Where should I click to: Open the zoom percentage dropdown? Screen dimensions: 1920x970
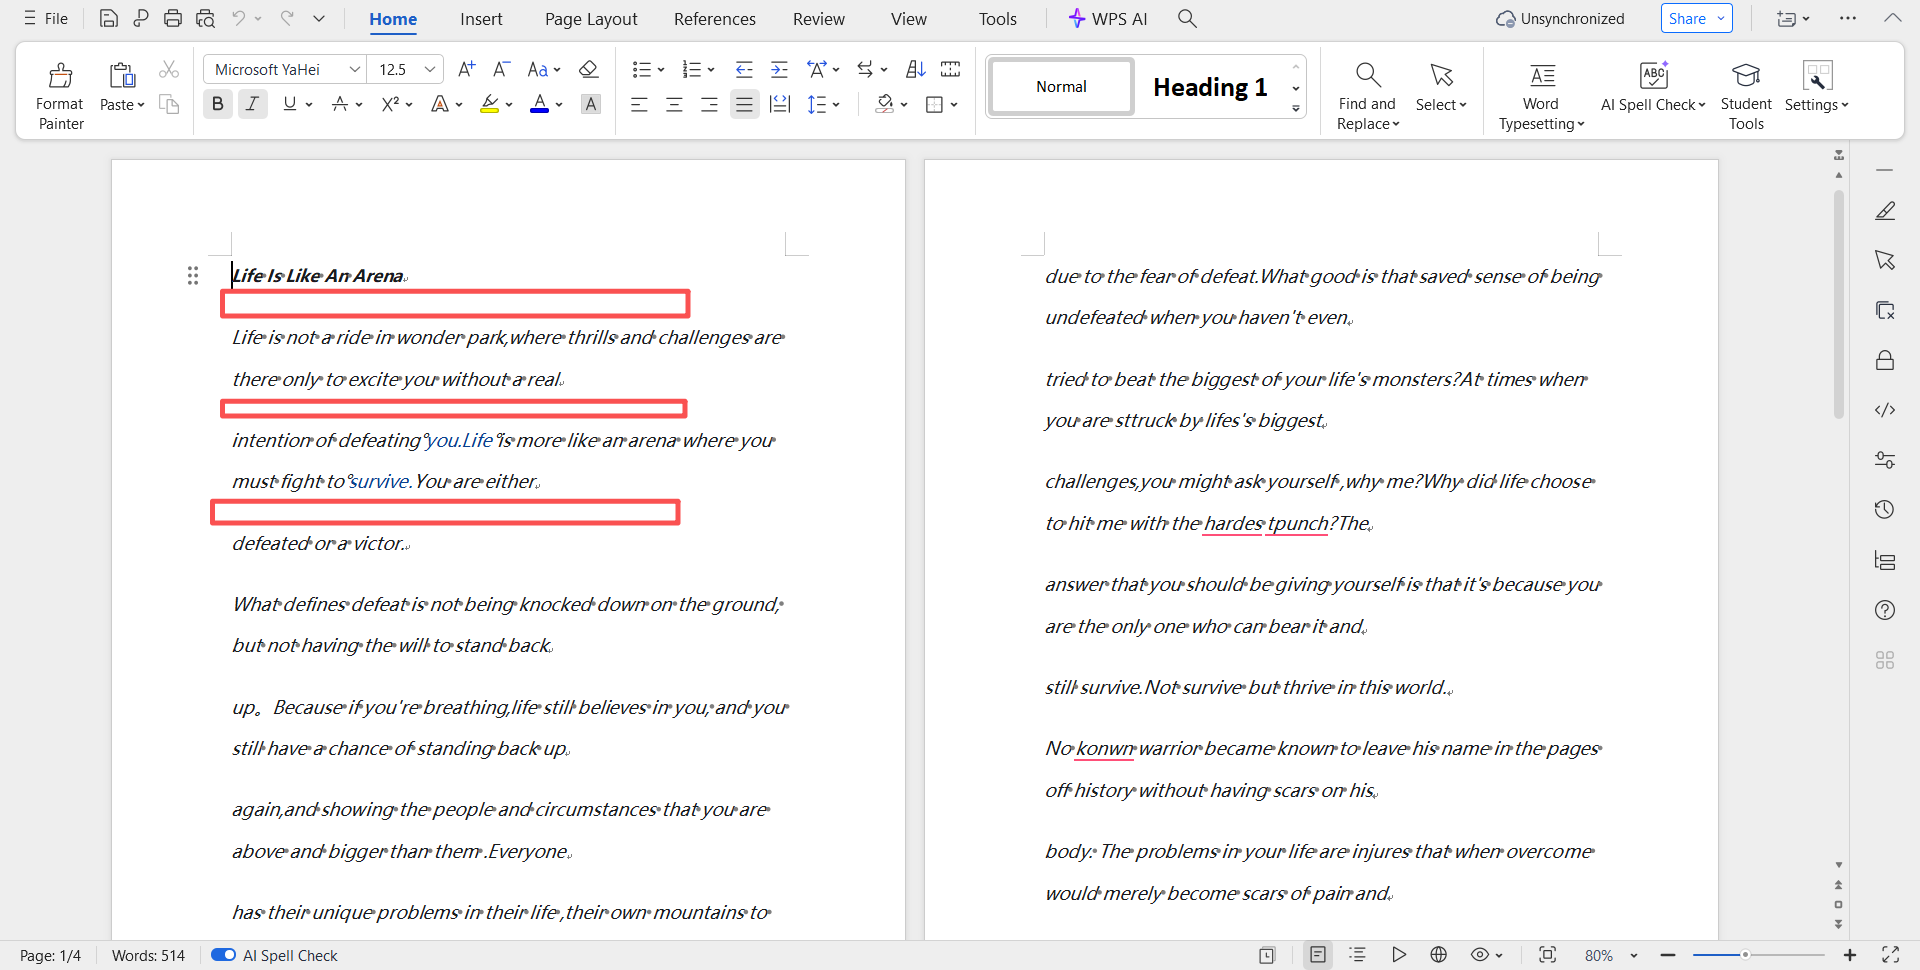(x=1634, y=956)
